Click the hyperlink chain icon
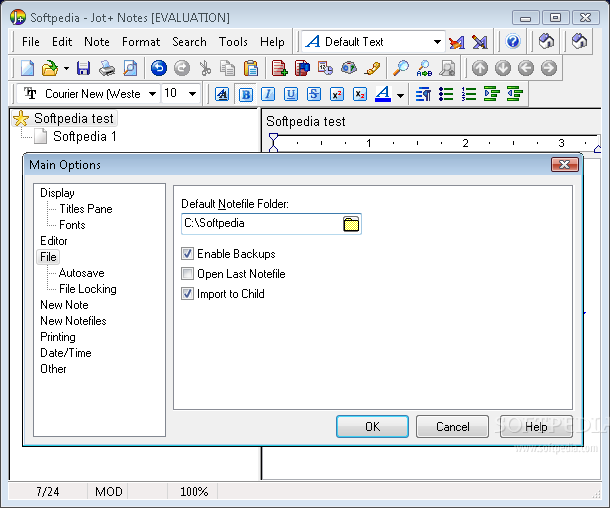Screen dimensions: 610x508 [372, 68]
